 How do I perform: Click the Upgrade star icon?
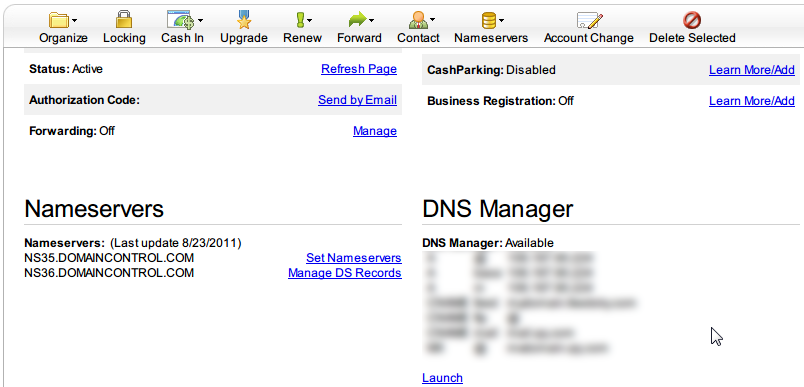244,20
